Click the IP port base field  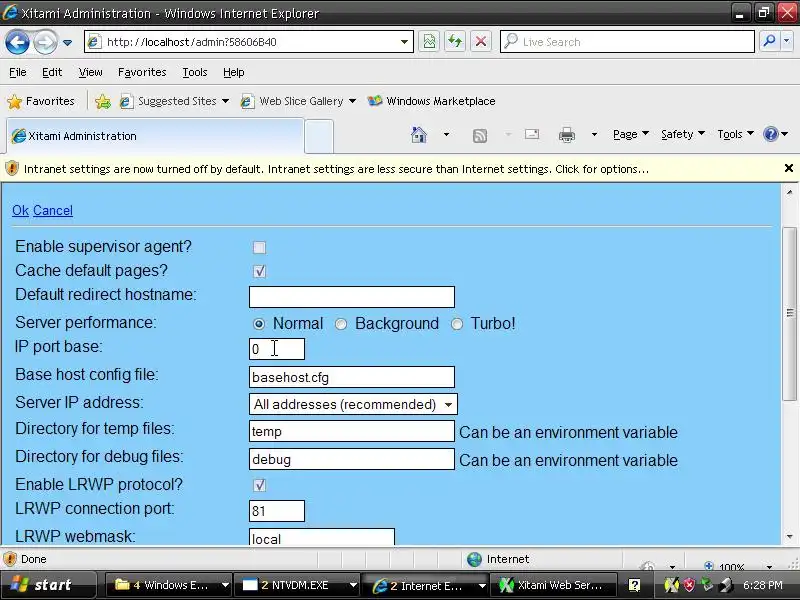click(277, 349)
